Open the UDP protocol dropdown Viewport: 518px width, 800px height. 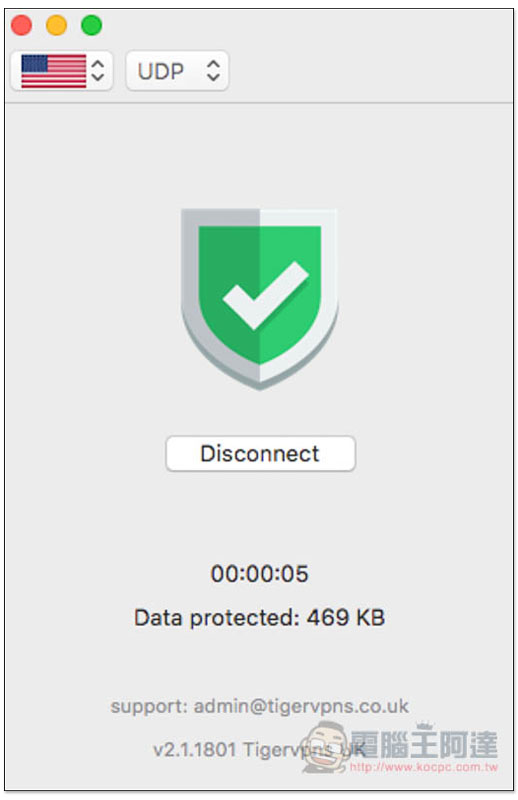tap(177, 71)
